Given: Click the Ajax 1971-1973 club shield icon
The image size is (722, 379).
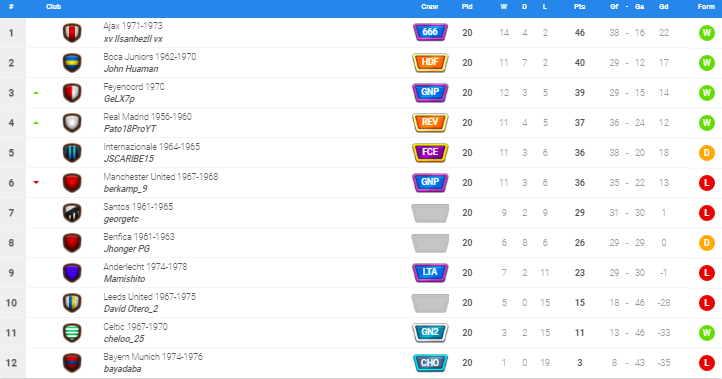Looking at the screenshot, I should [x=72, y=33].
